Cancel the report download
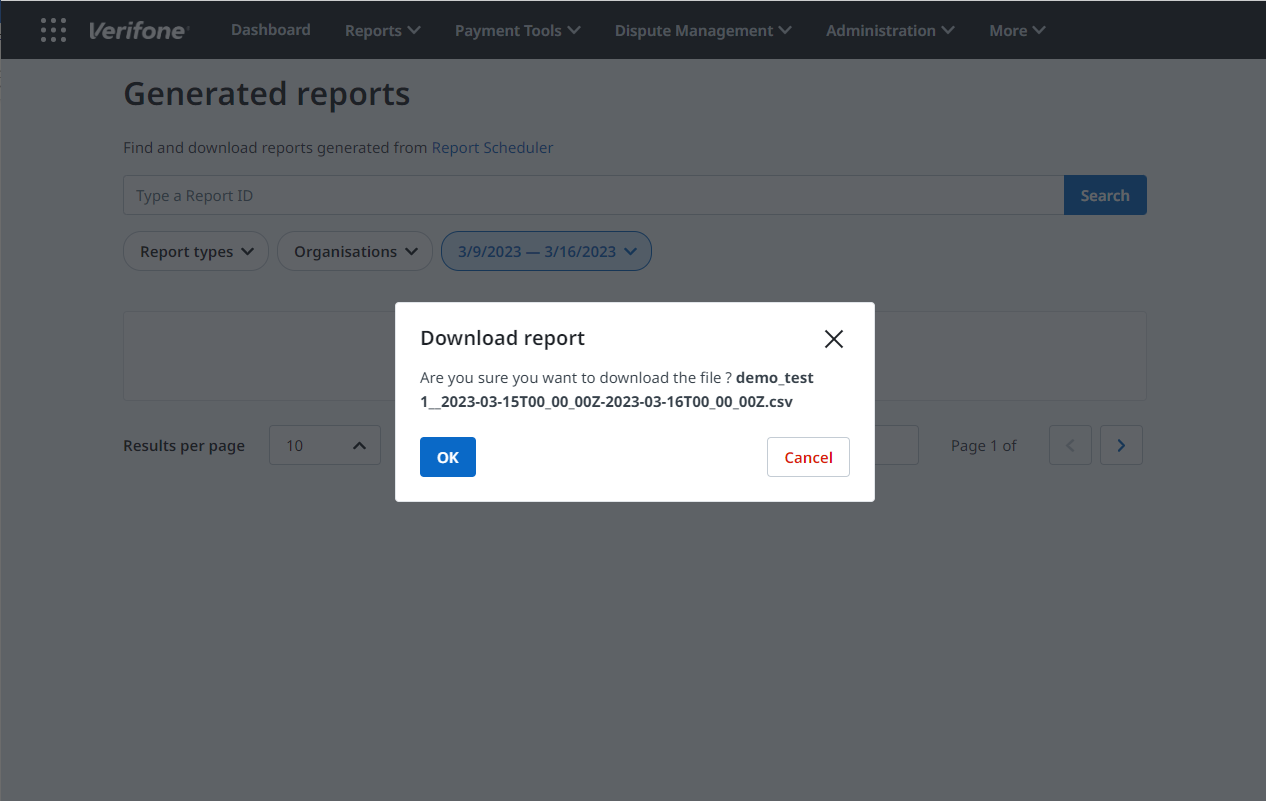The width and height of the screenshot is (1266, 801). [808, 457]
